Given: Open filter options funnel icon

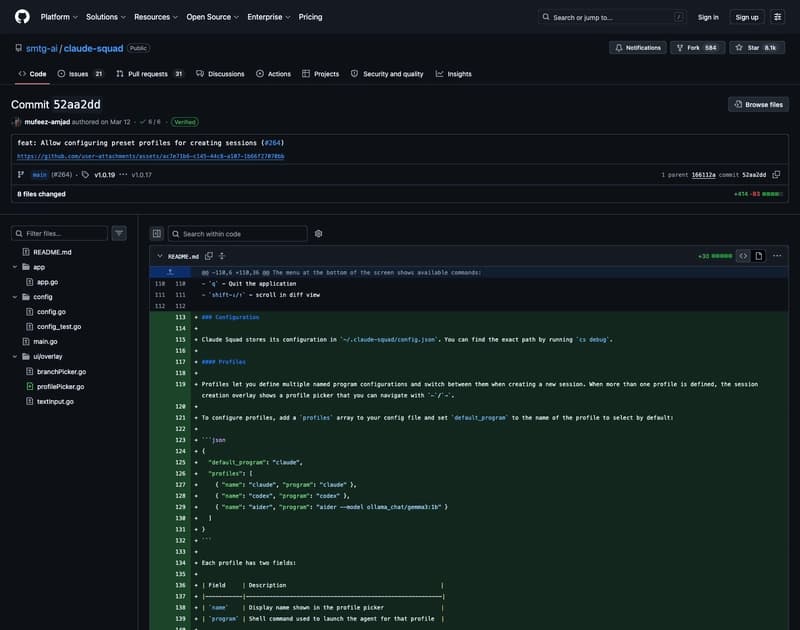Looking at the screenshot, I should pos(119,233).
